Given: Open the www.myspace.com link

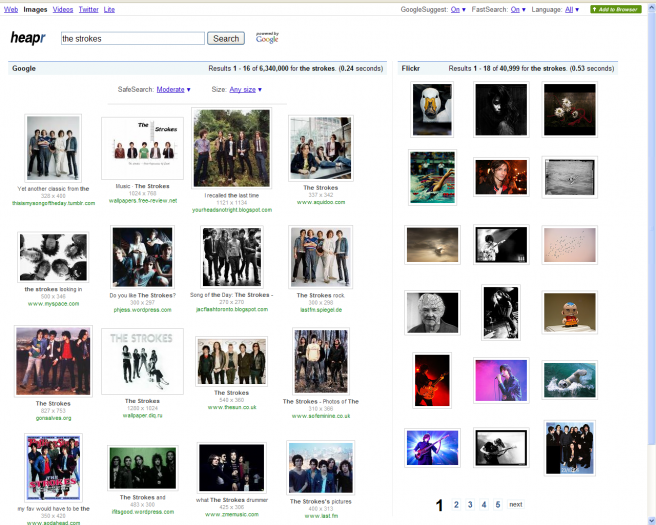Looking at the screenshot, I should click(54, 304).
